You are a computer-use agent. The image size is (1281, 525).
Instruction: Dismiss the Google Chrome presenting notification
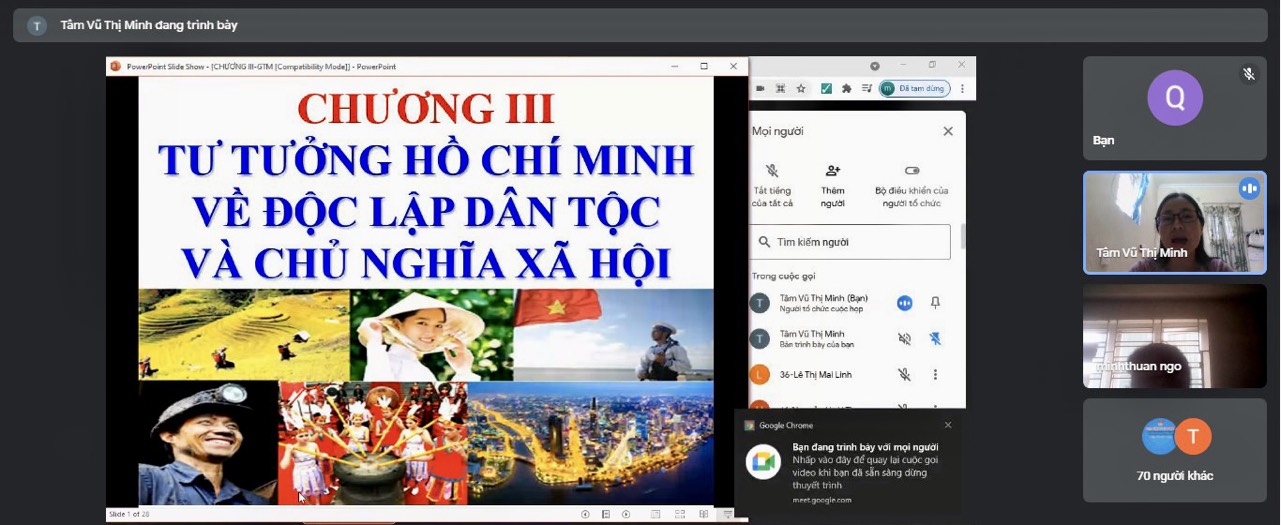(x=948, y=425)
